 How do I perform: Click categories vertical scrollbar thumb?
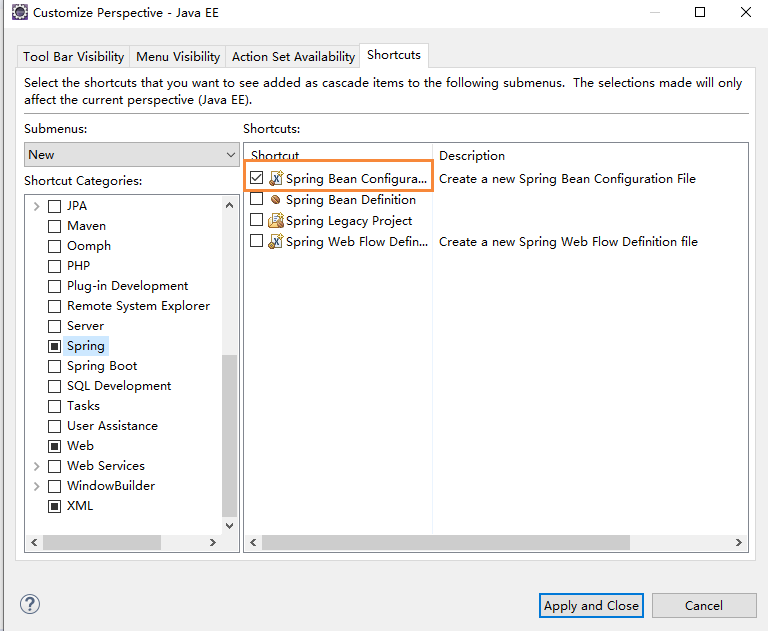tap(229, 436)
